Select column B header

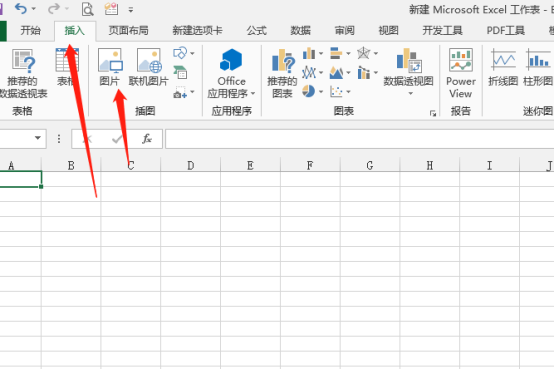71,165
